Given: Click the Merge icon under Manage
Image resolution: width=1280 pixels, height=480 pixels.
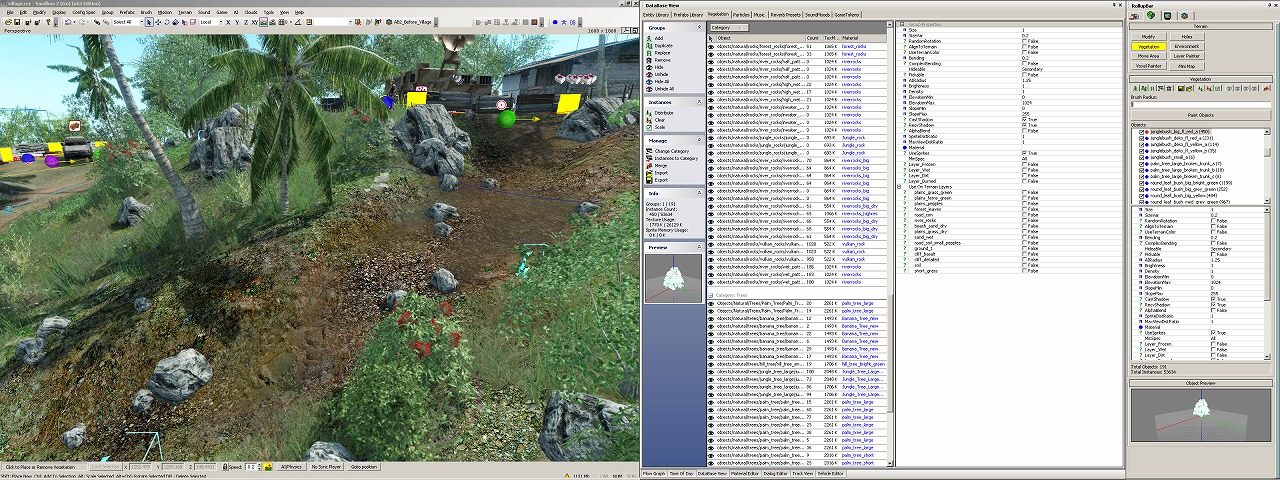Looking at the screenshot, I should (649, 165).
